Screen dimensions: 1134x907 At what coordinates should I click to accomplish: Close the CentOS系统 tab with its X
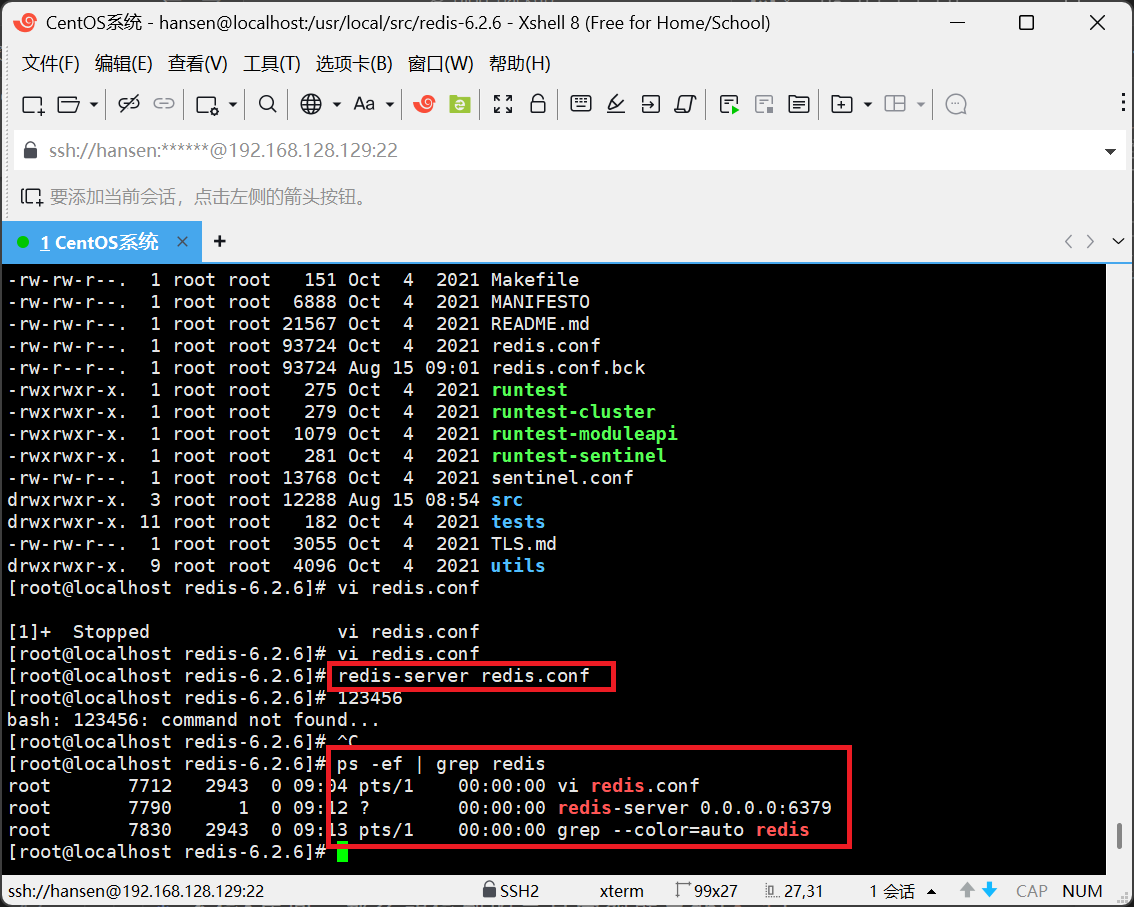click(182, 242)
